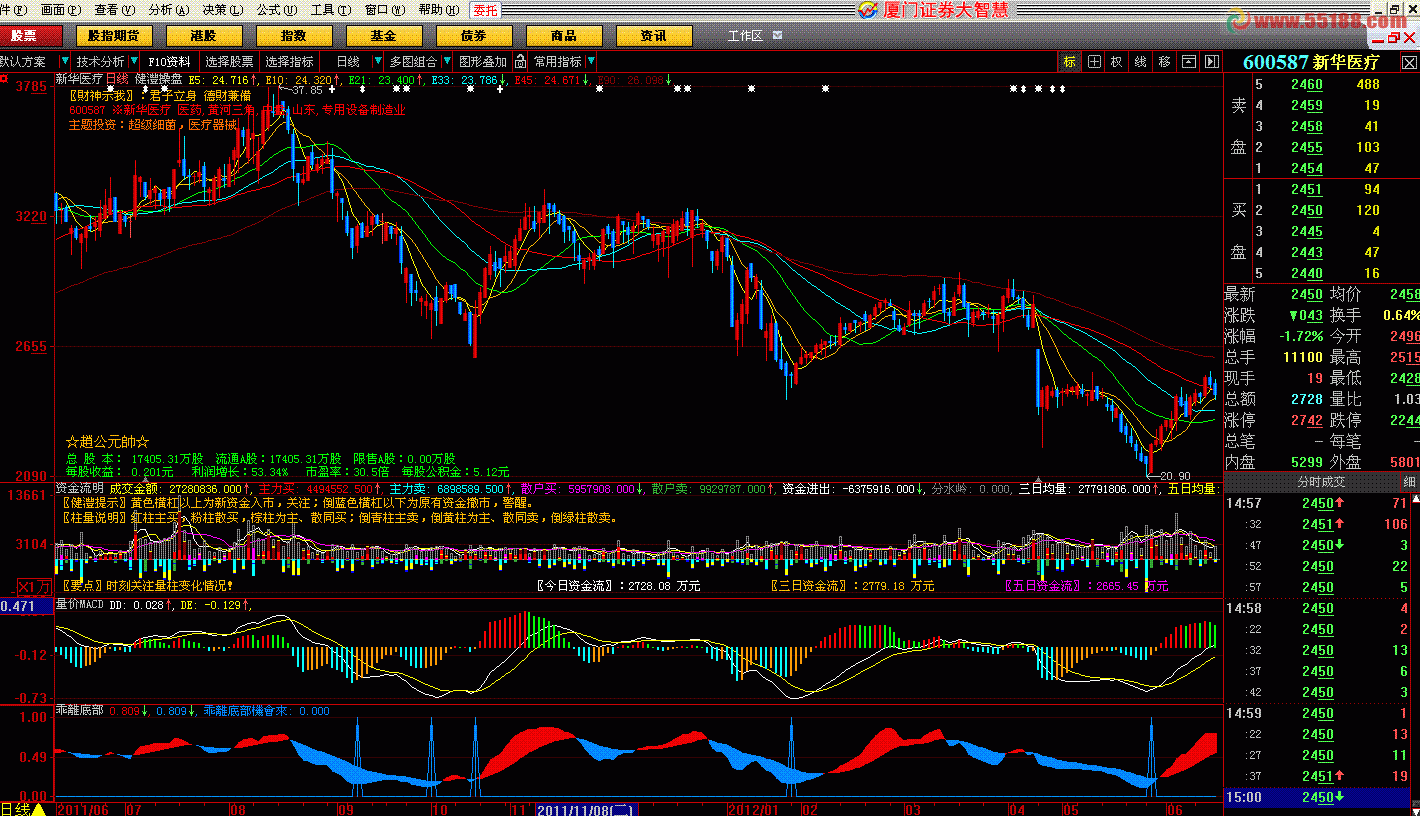This screenshot has height=816, width=1420.
Task: Switch to the 港股 tab
Action: tap(204, 36)
